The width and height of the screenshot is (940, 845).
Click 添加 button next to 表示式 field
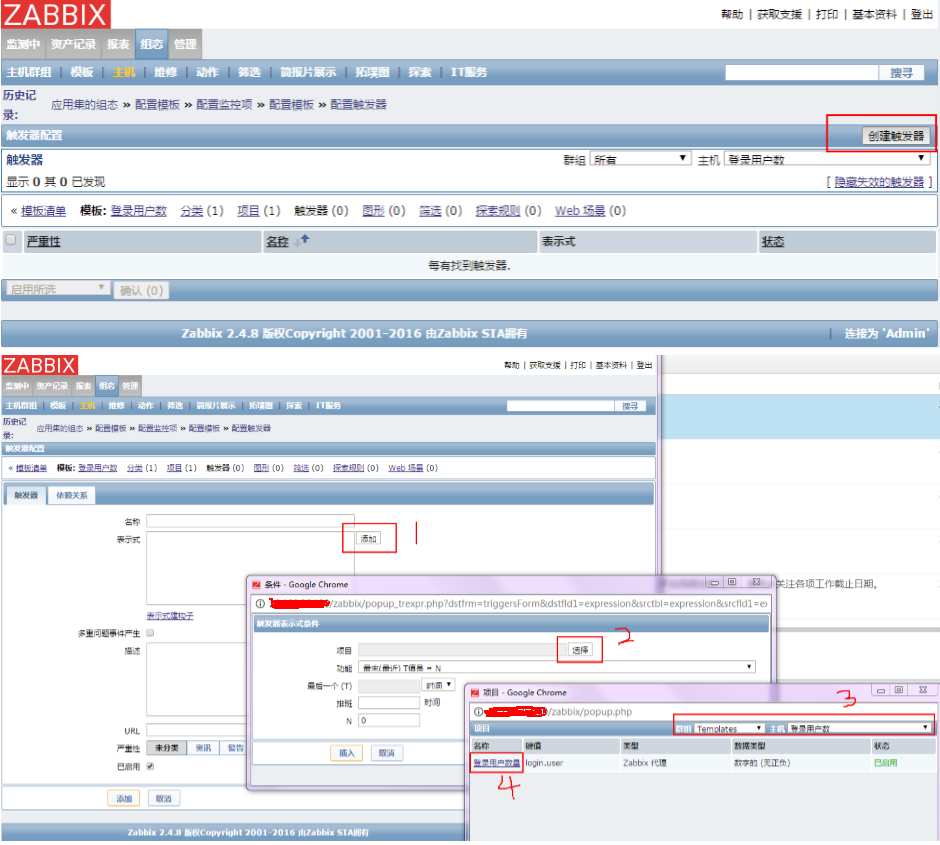pos(368,539)
